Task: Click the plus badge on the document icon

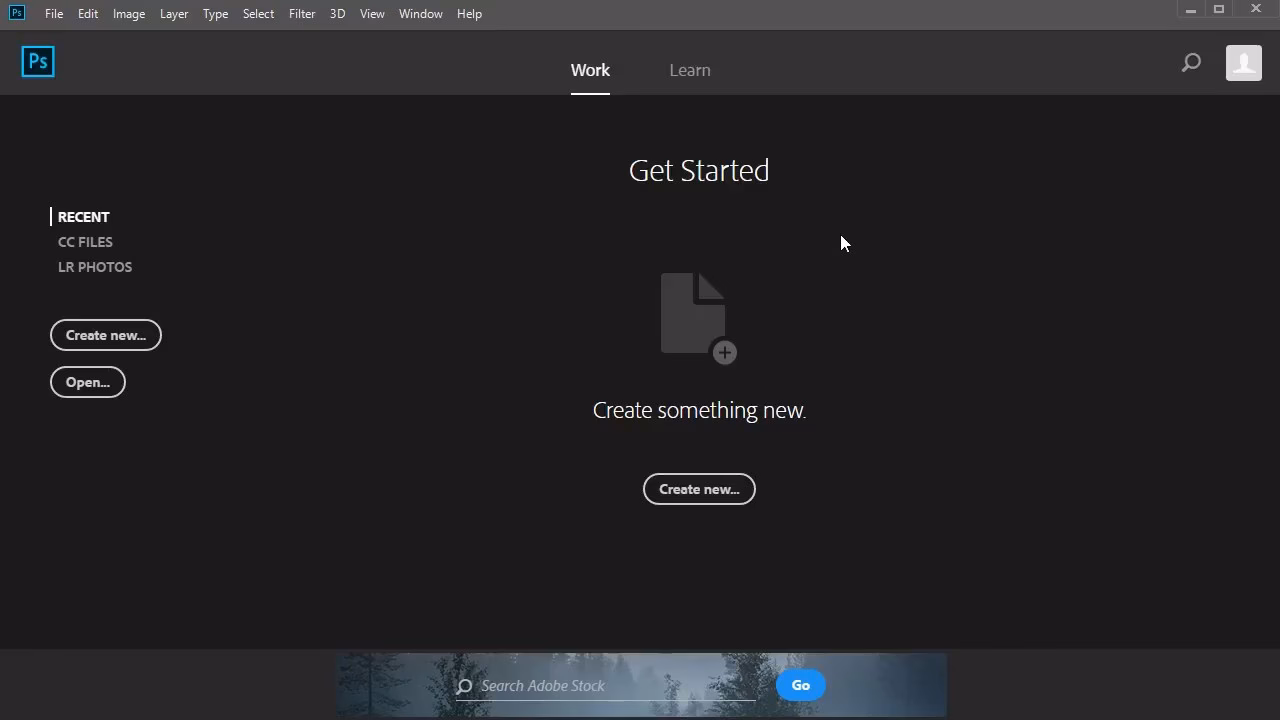Action: click(x=724, y=352)
